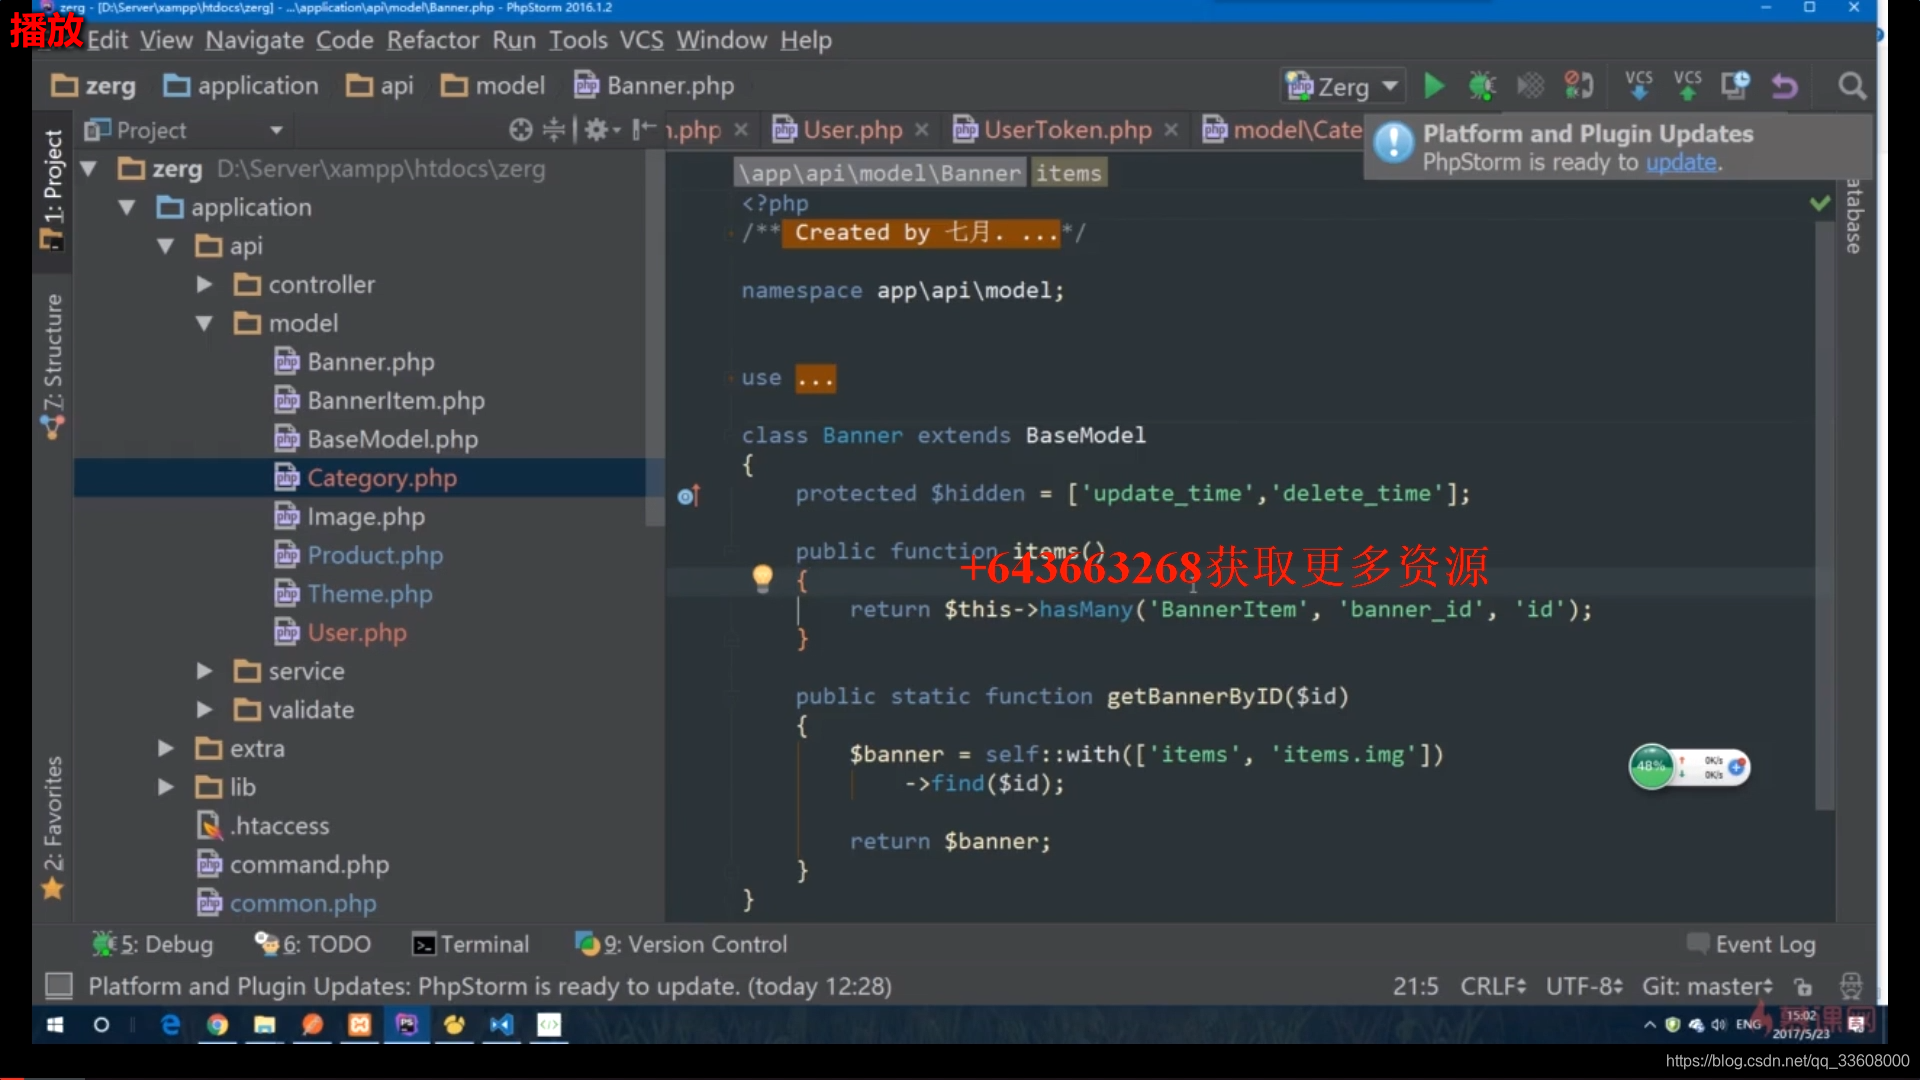Expand the lib folder

[x=166, y=787]
